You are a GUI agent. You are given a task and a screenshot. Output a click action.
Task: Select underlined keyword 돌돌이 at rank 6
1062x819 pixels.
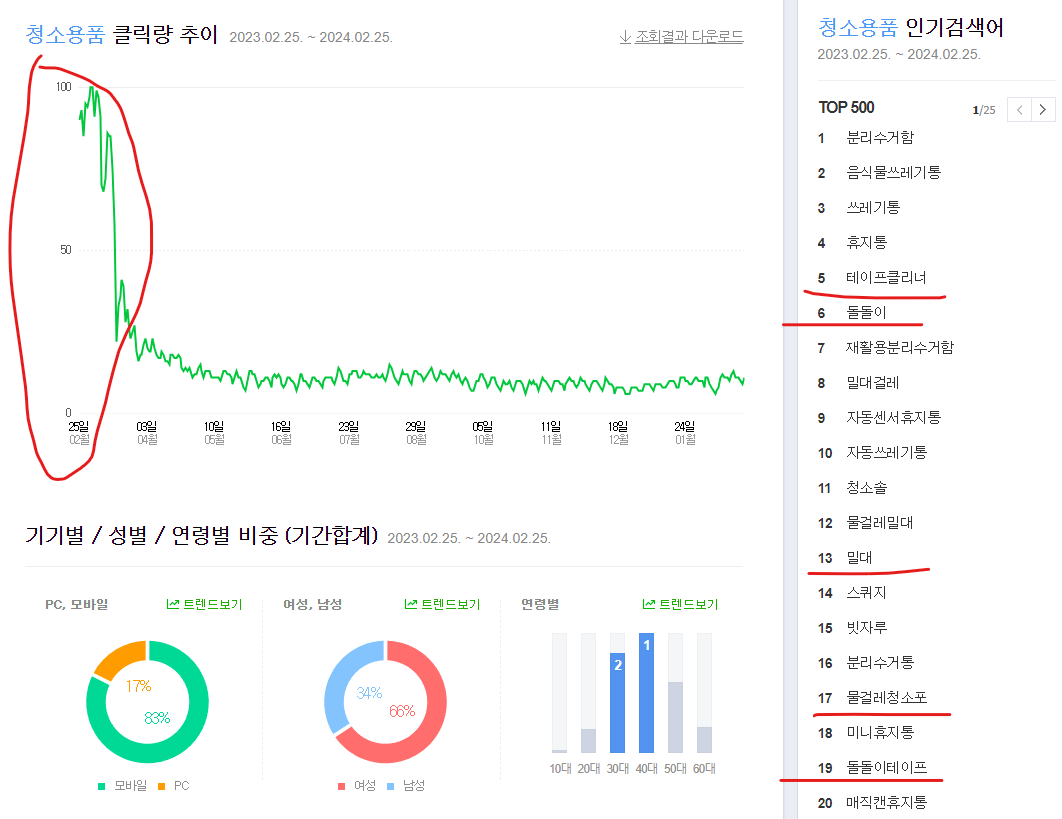tap(865, 312)
